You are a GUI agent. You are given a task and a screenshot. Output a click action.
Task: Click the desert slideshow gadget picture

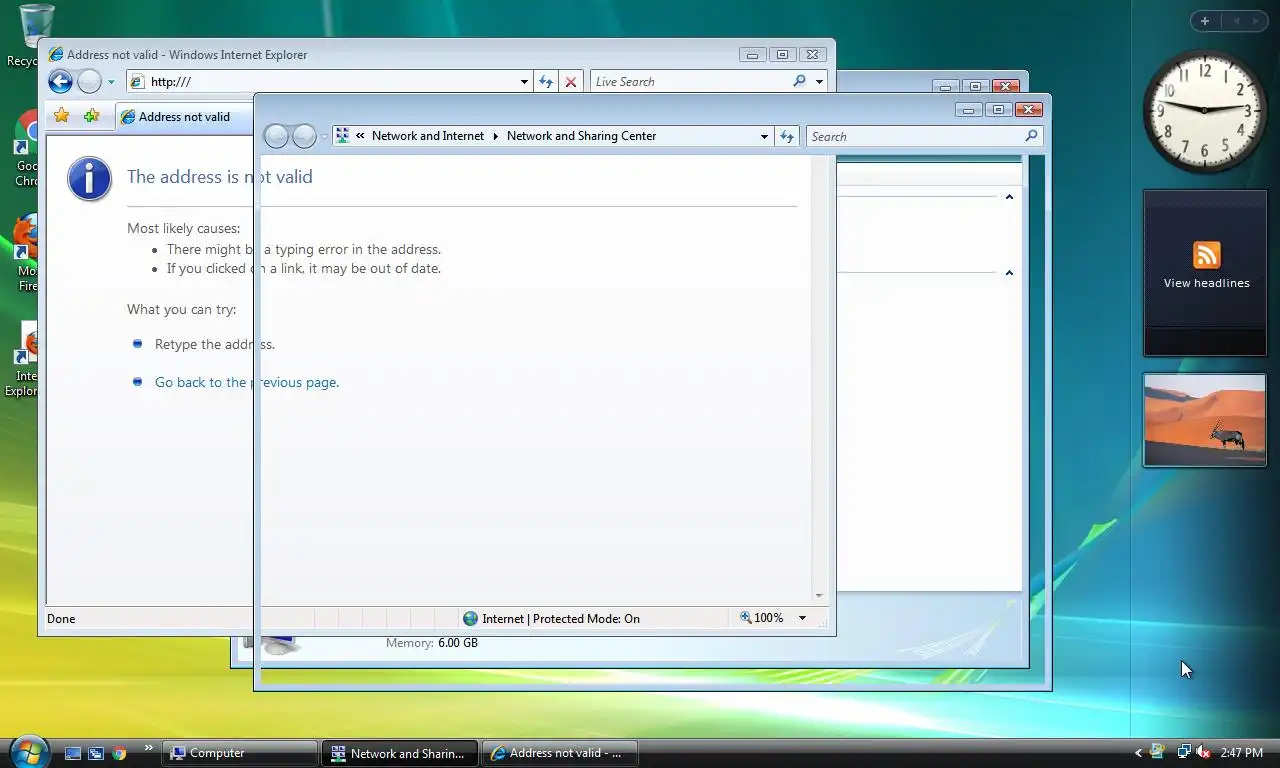[x=1205, y=420]
